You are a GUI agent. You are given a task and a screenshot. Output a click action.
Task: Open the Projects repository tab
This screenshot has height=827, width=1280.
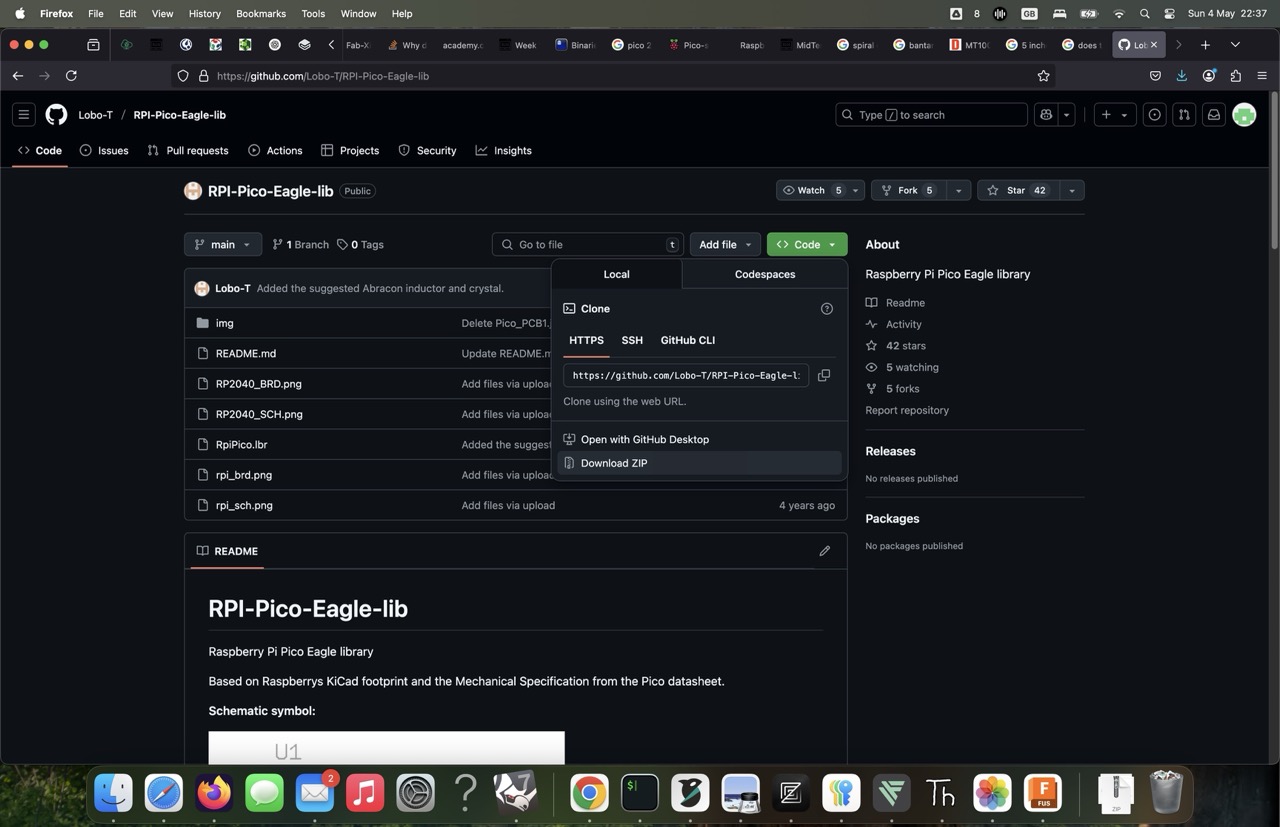[350, 150]
